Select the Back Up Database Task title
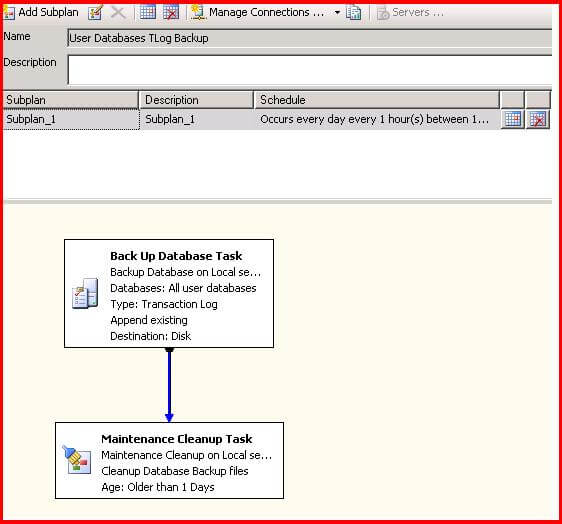 176,256
